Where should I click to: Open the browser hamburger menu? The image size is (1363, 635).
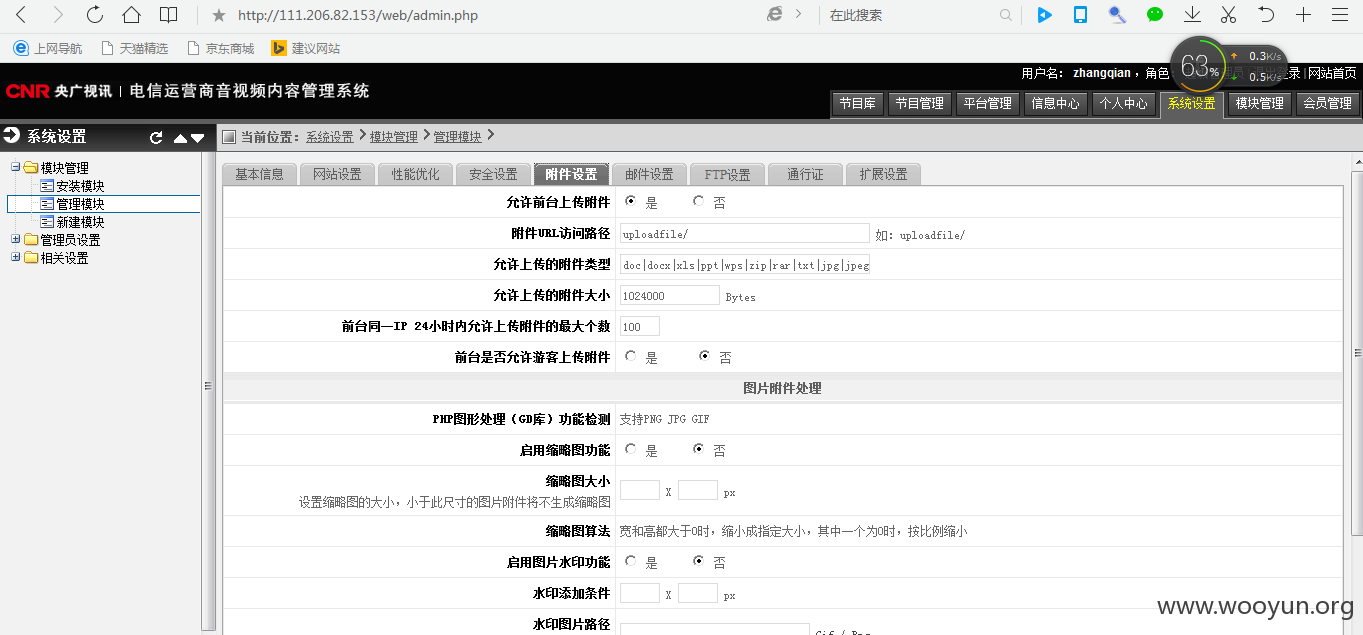[1340, 15]
